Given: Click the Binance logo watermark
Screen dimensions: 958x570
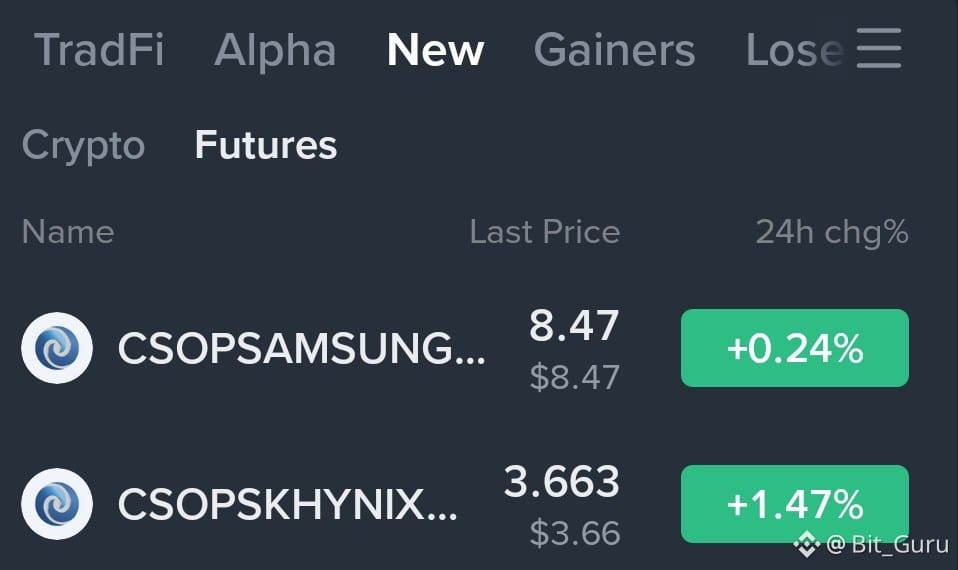Looking at the screenshot, I should [x=806, y=544].
